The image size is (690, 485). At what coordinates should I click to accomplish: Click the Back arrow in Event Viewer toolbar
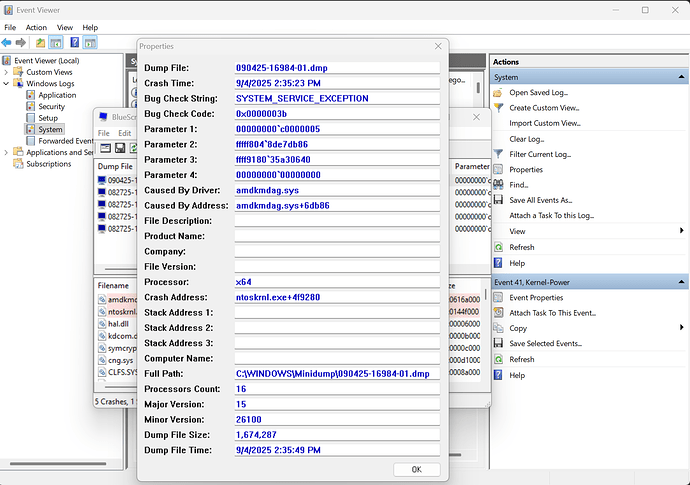point(7,43)
